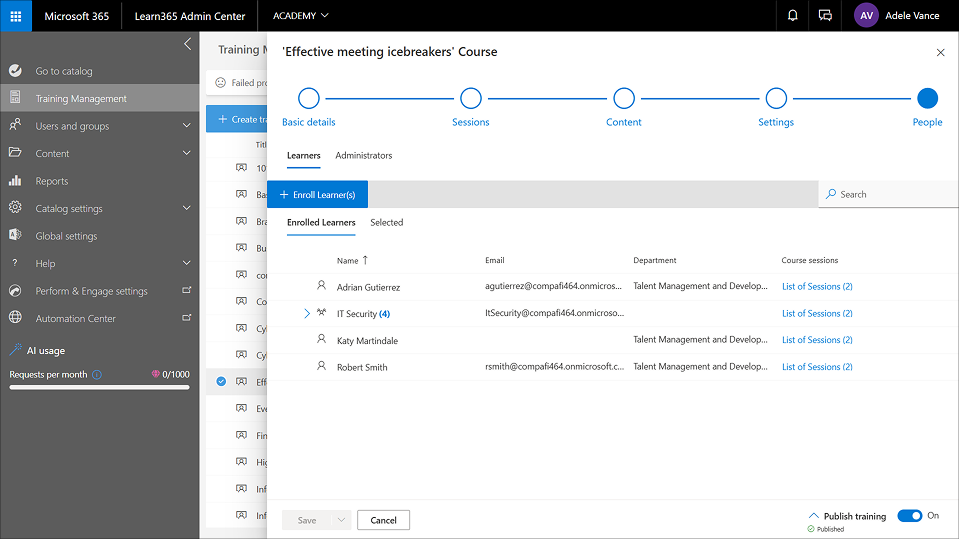The image size is (959, 539).
Task: Click the Create training button
Action: [237, 119]
